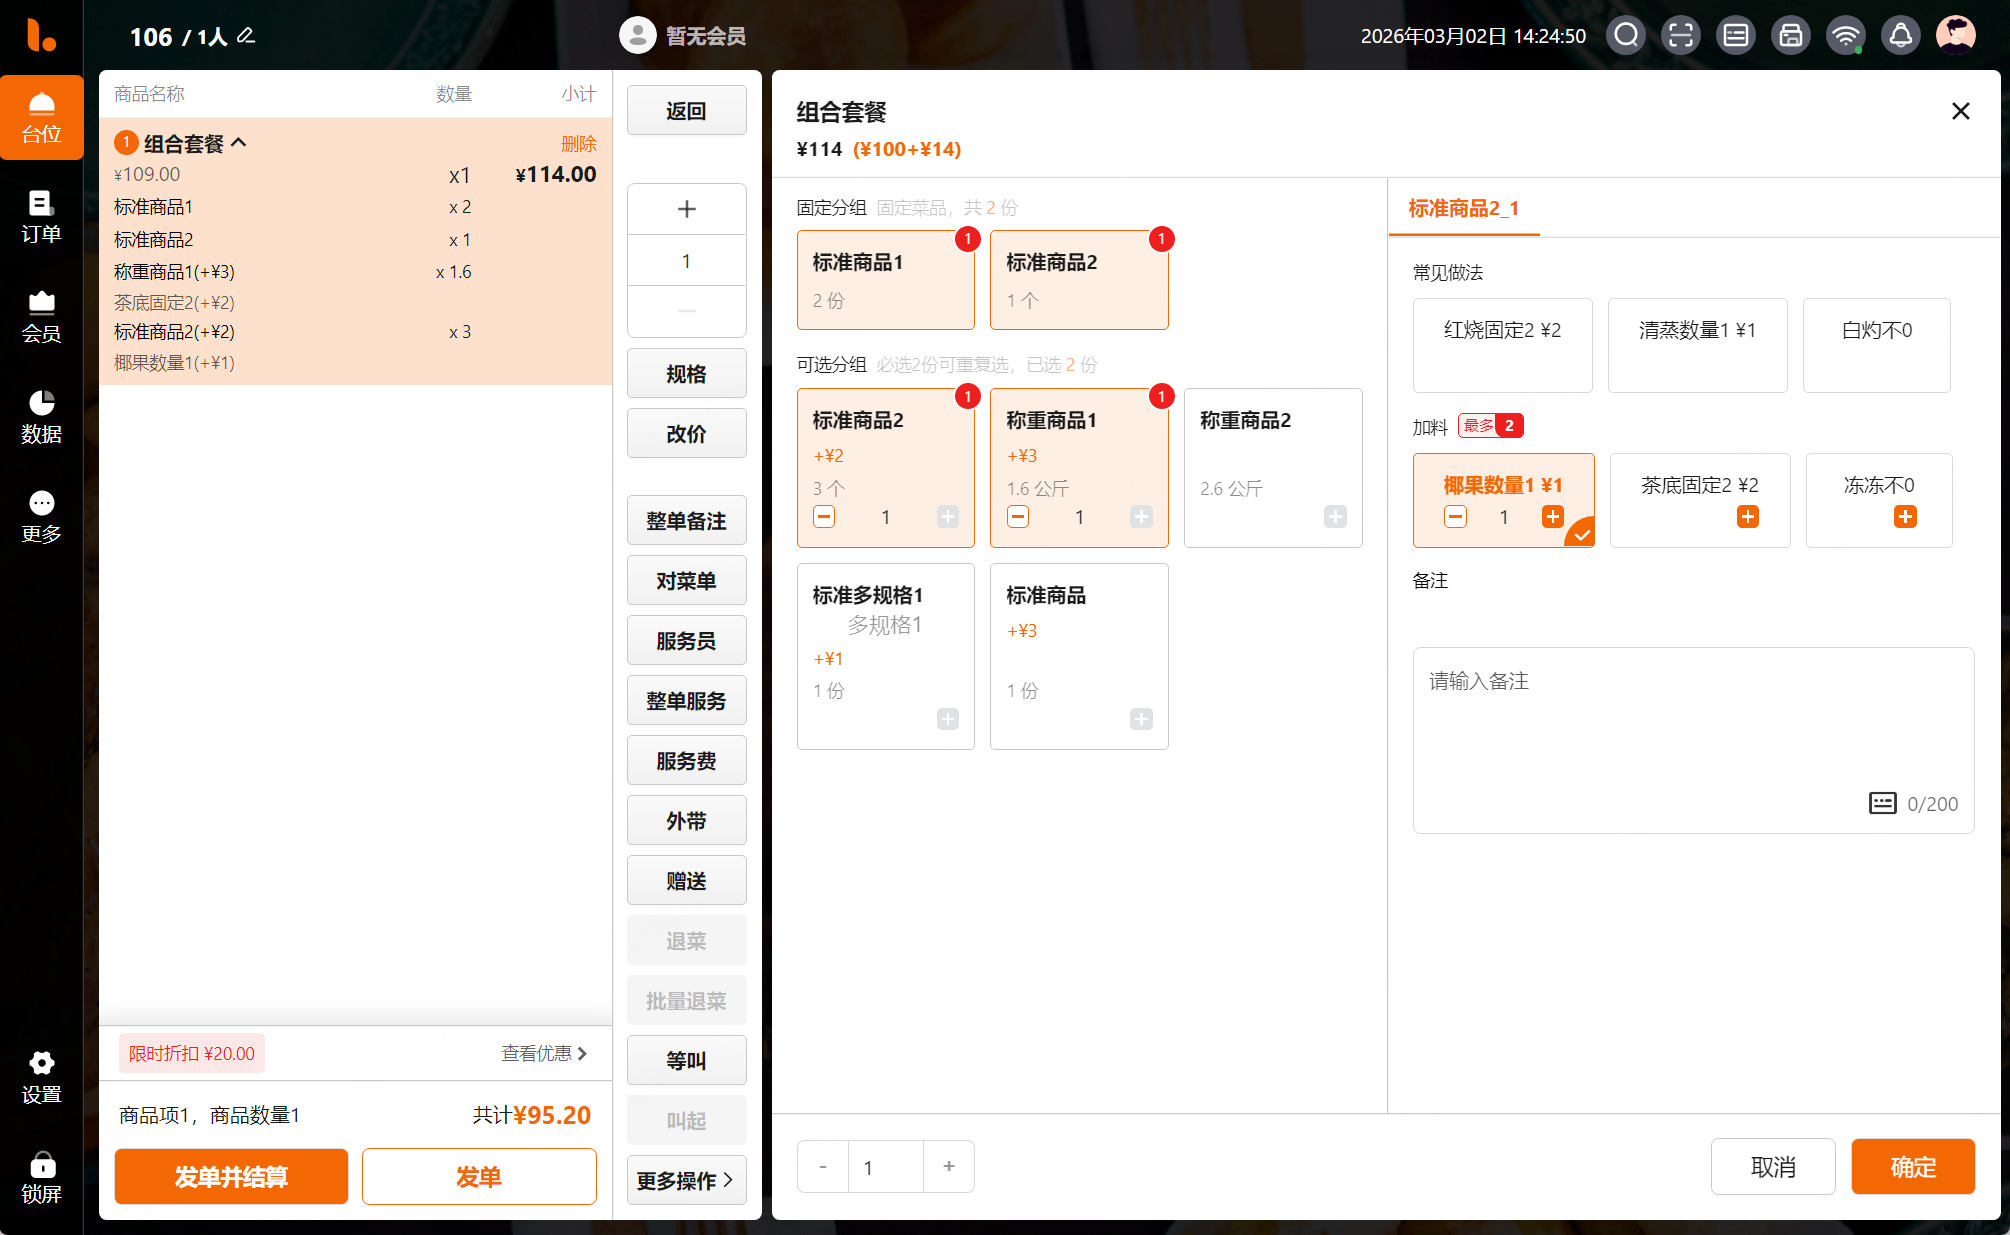Image resolution: width=2010 pixels, height=1235 pixels.
Task: Edit guest count pencil icon
Action: 246,36
